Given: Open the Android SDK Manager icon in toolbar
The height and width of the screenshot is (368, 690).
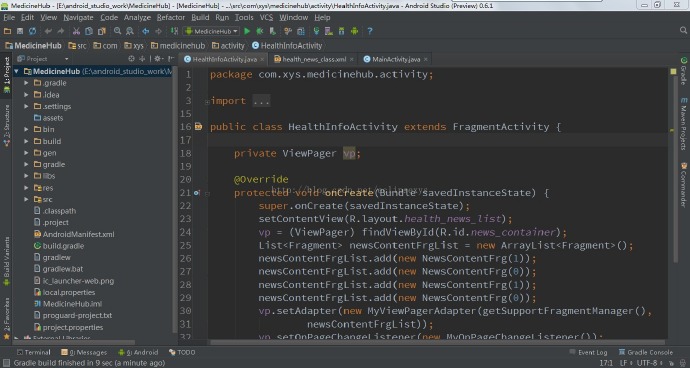Looking at the screenshot, I should [x=341, y=31].
